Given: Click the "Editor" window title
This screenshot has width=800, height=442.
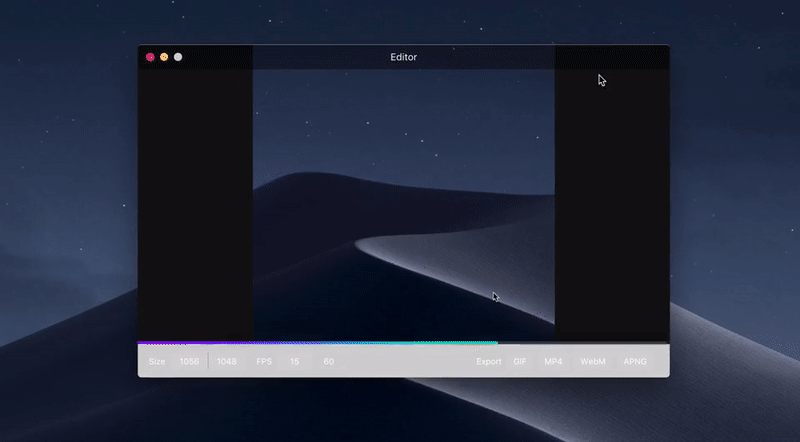Looking at the screenshot, I should click(404, 57).
